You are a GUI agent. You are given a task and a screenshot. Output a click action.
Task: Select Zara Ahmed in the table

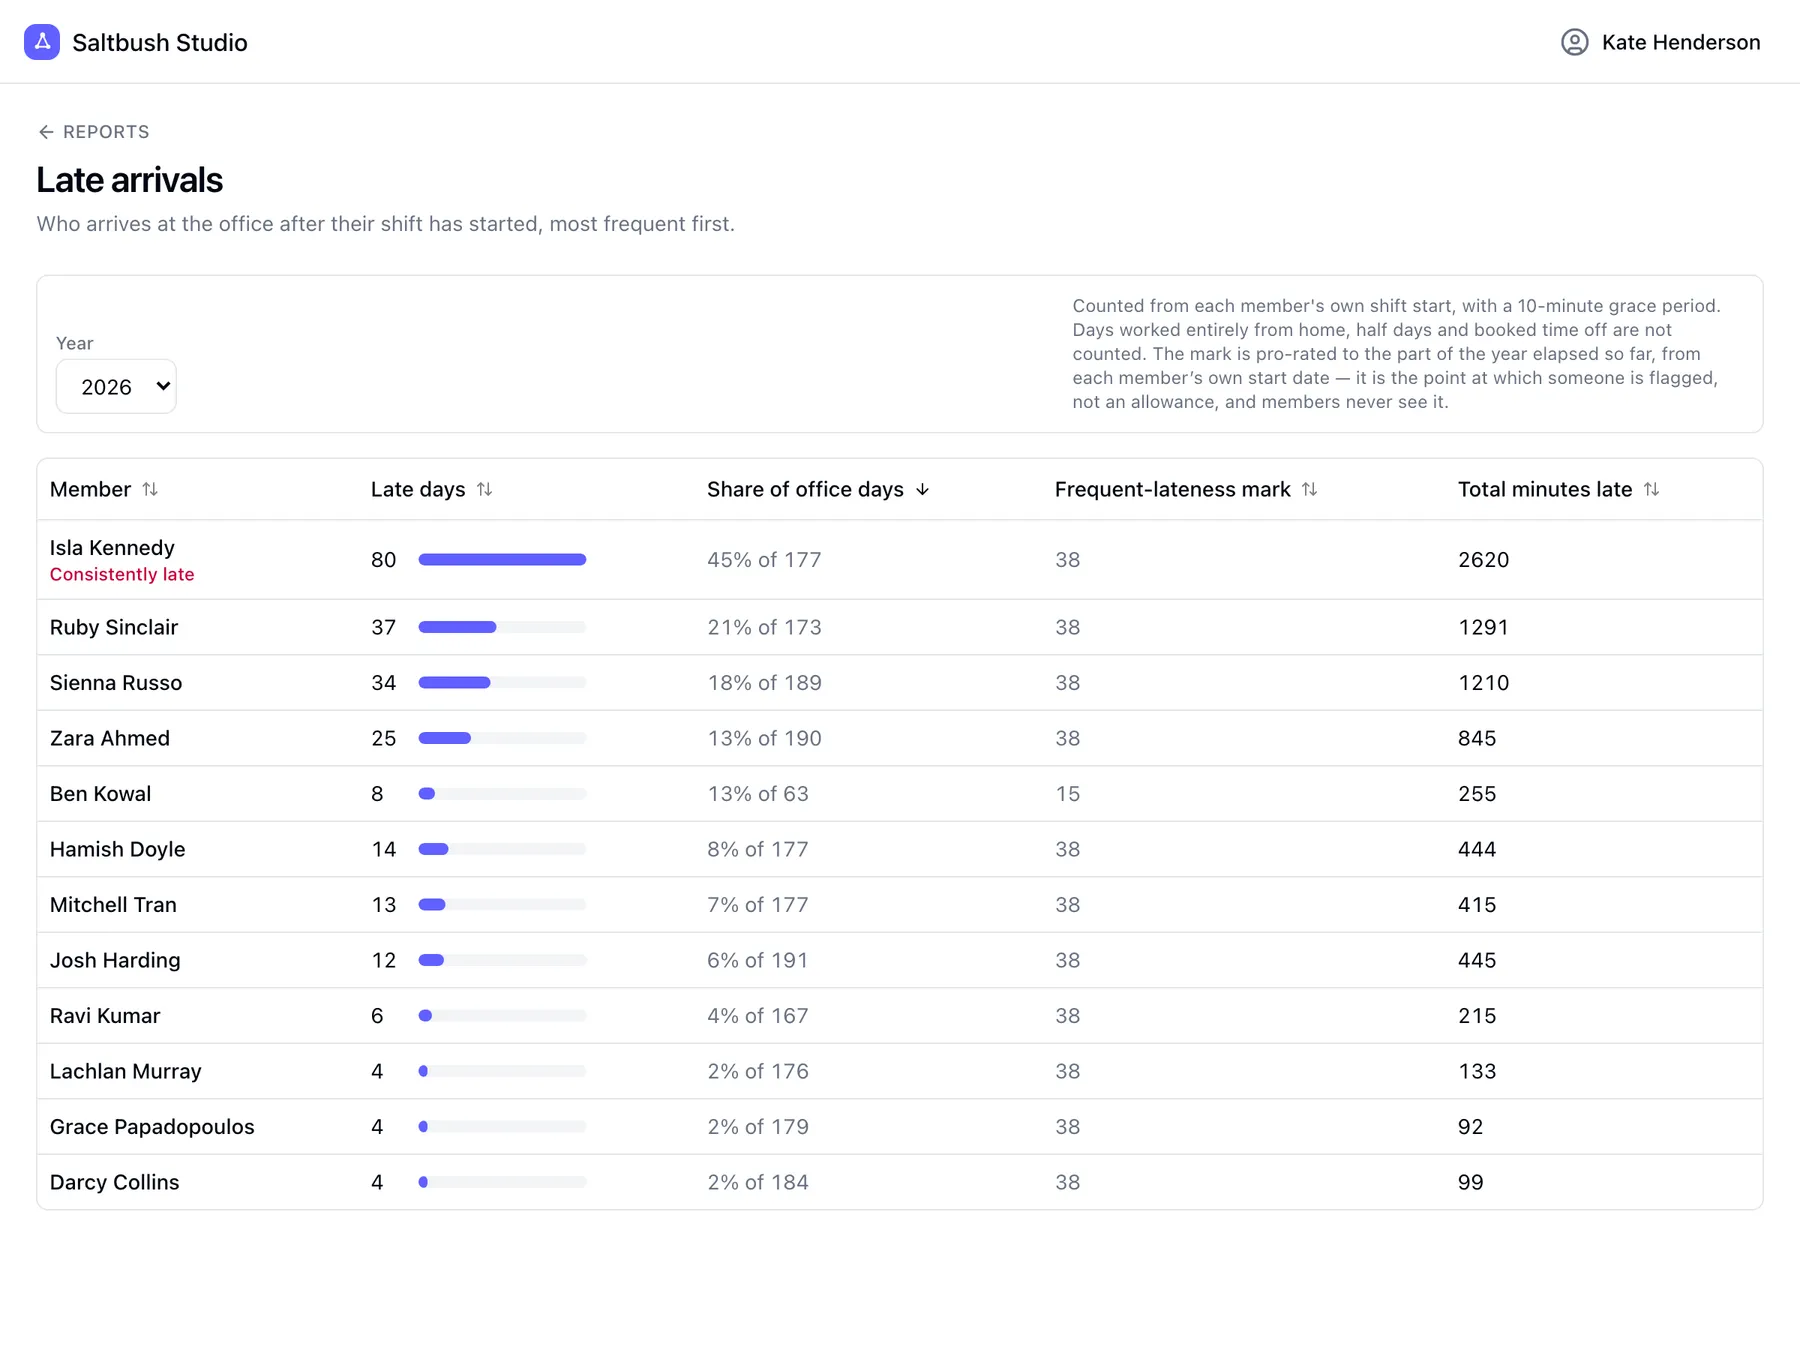tap(110, 738)
